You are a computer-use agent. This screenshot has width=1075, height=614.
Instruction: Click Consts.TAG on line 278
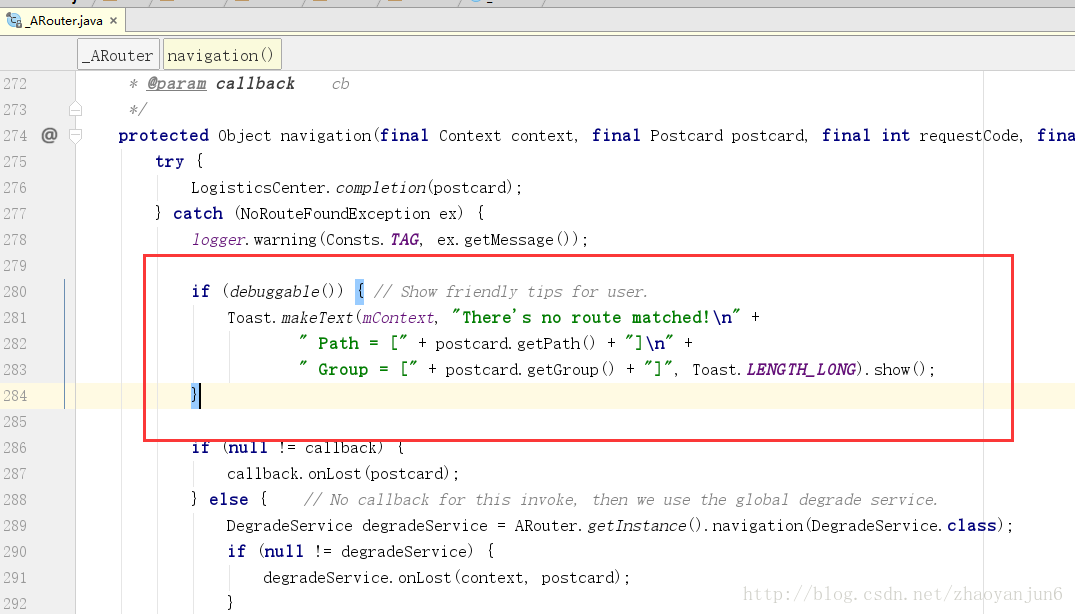point(372,240)
